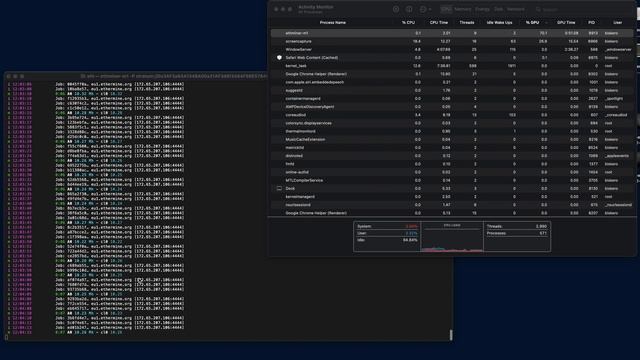The width and height of the screenshot is (640, 360).
Task: Click the User CPU percentage label
Action: click(x=362, y=233)
